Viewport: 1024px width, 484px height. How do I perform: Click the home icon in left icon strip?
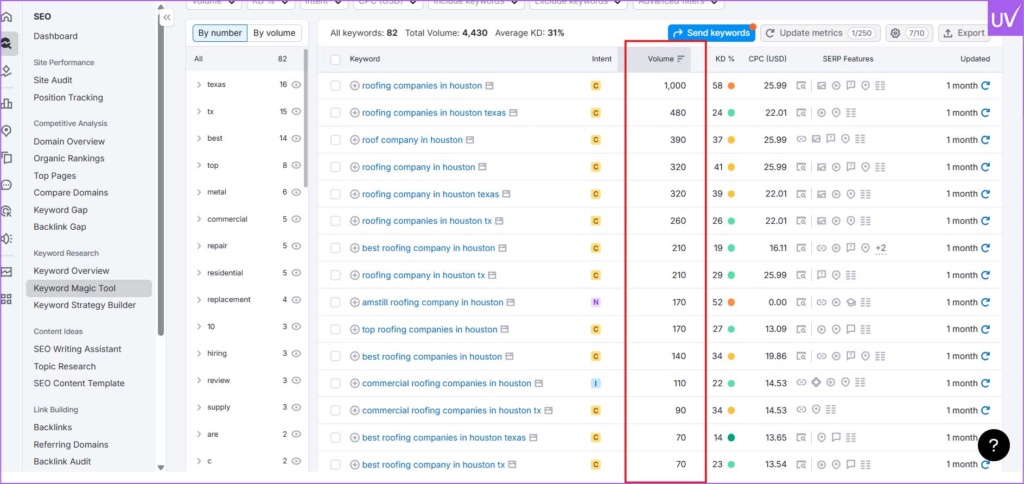8,16
